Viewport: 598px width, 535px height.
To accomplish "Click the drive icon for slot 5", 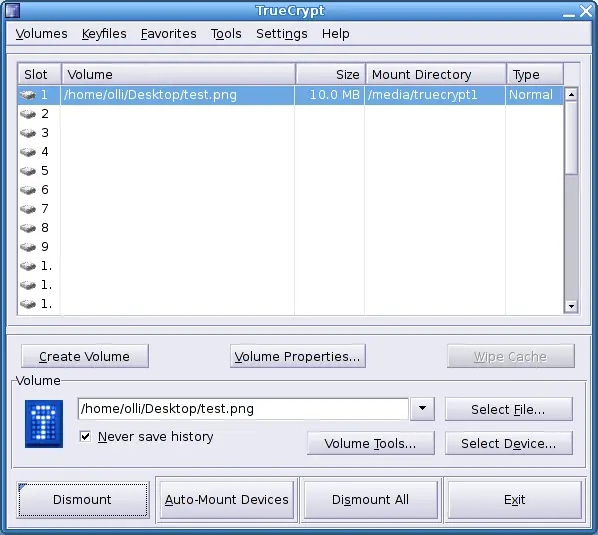I will 28,171.
